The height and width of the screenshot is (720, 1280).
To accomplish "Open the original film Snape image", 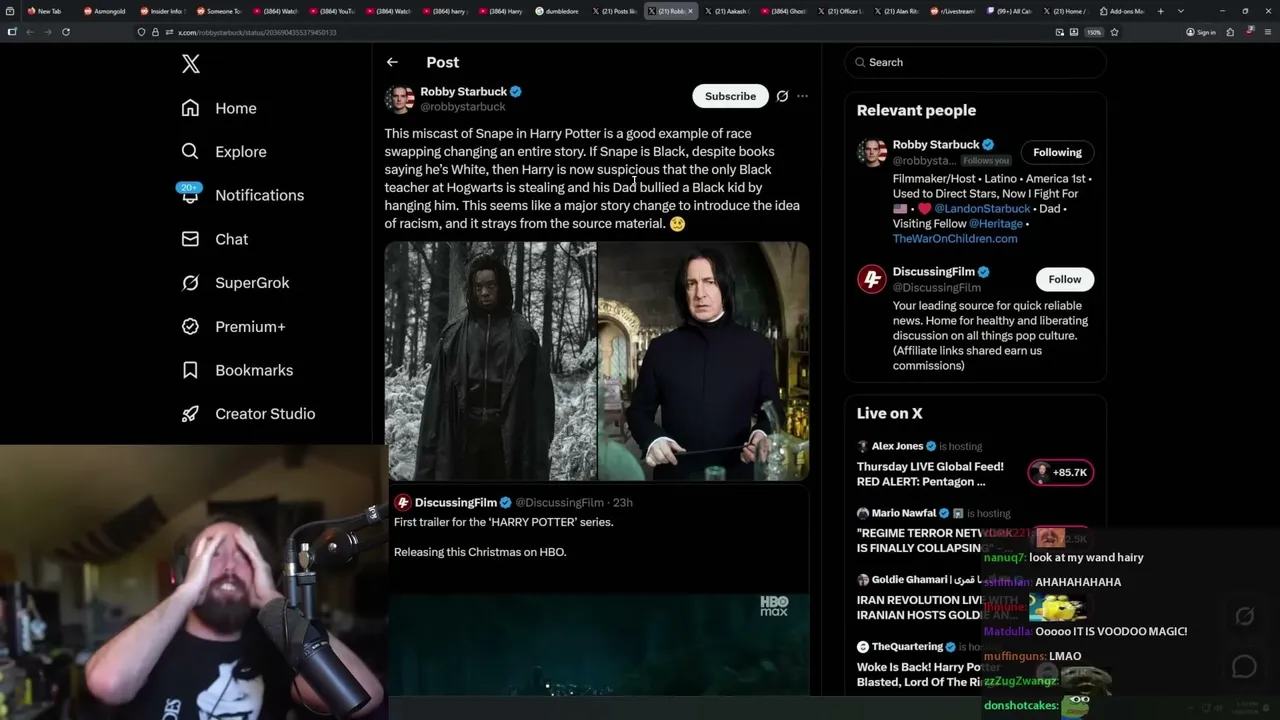I will 704,361.
